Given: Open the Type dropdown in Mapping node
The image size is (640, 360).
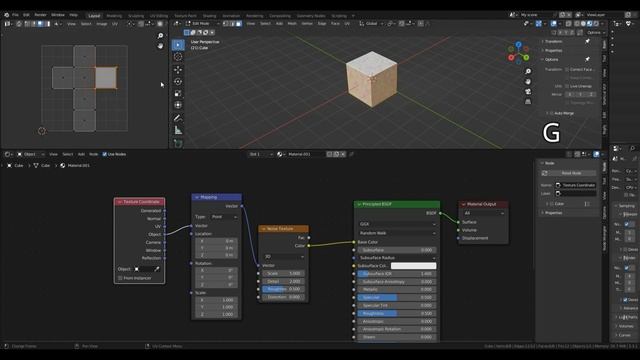Looking at the screenshot, I should [x=224, y=217].
